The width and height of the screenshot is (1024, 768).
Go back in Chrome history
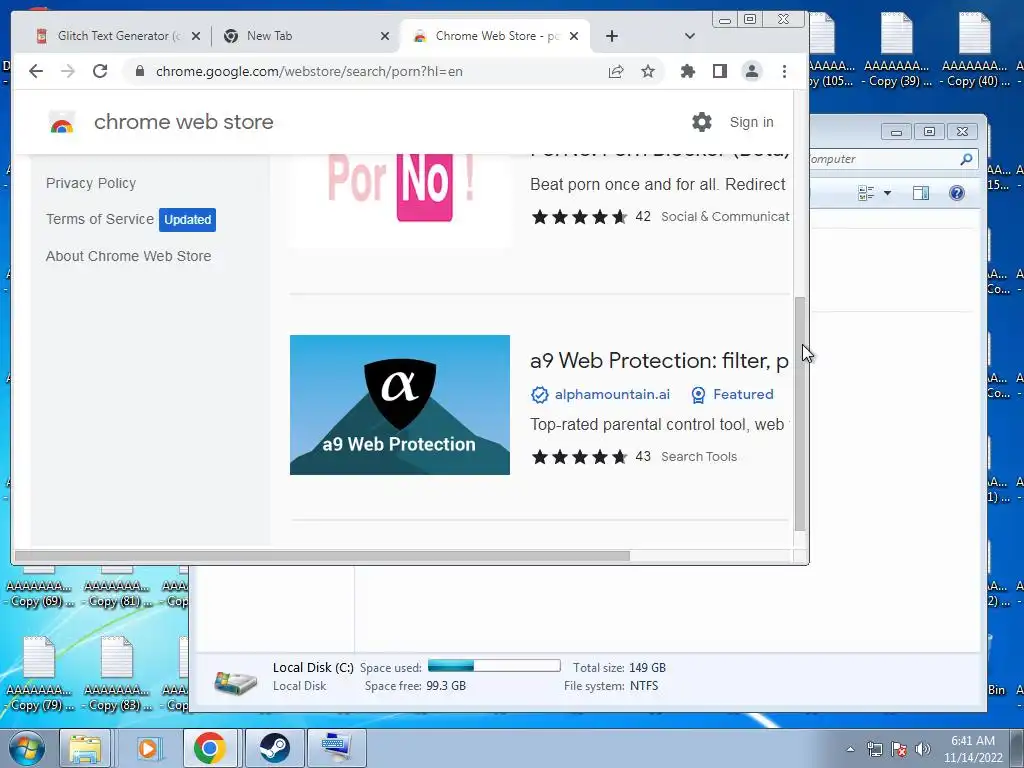point(36,71)
